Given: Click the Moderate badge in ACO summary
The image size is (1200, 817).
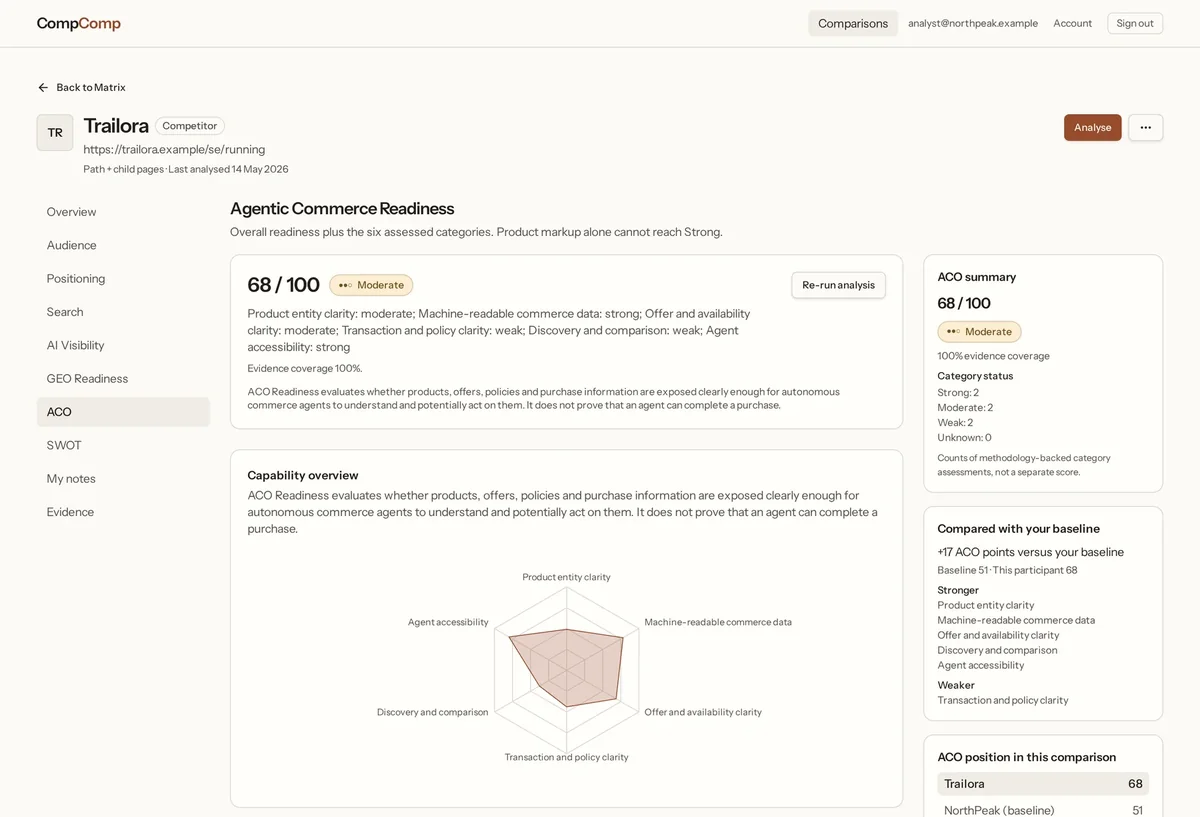Looking at the screenshot, I should tap(979, 331).
